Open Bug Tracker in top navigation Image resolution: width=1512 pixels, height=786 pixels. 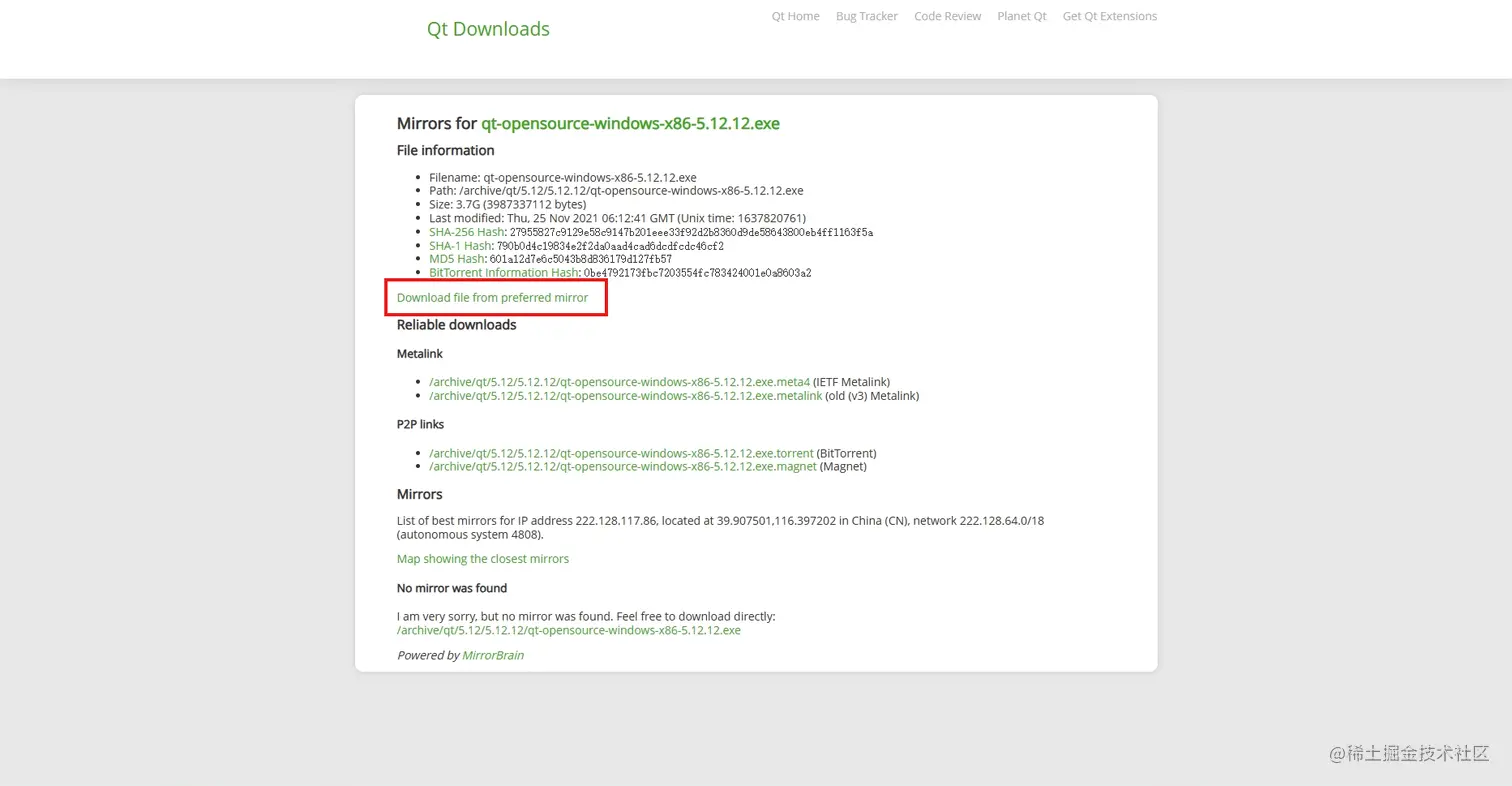click(867, 16)
